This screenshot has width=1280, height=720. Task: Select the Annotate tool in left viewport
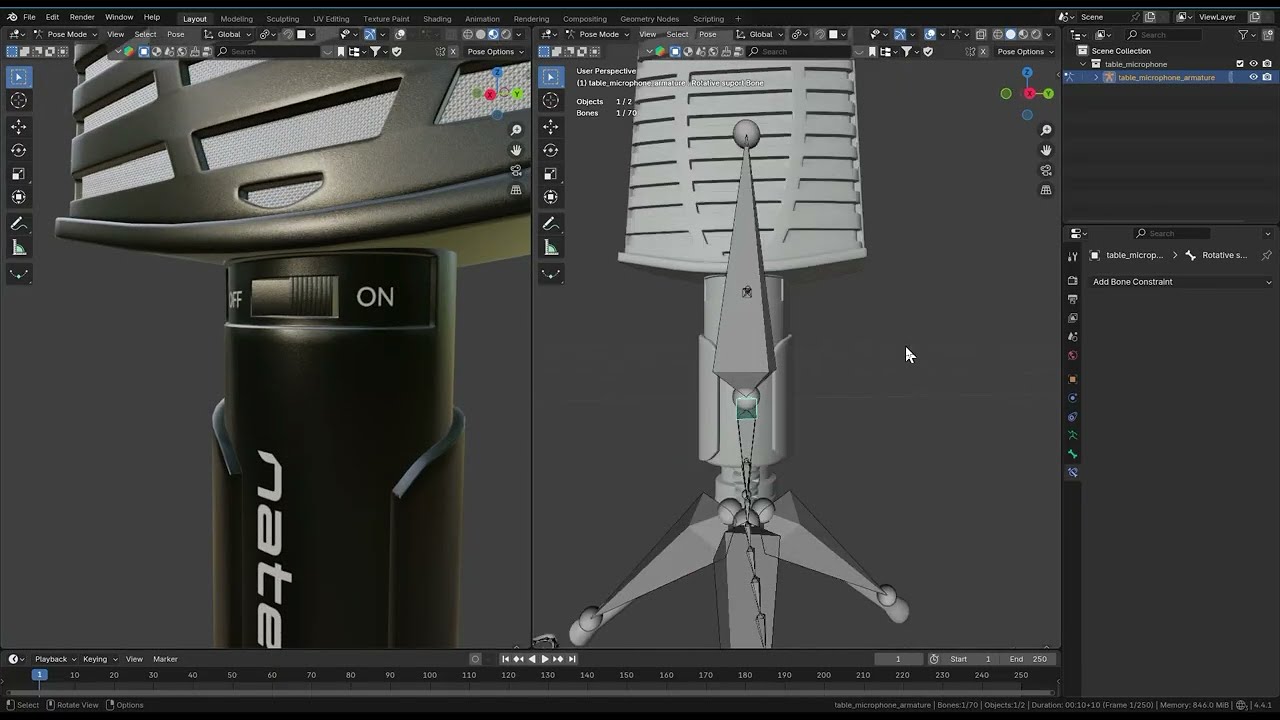(x=19, y=224)
